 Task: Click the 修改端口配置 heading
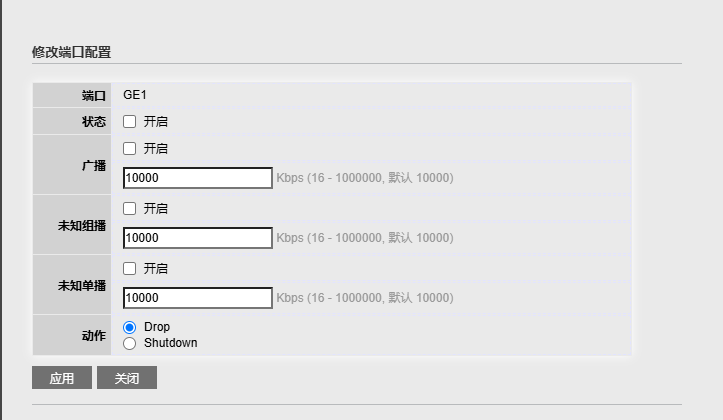[71, 52]
